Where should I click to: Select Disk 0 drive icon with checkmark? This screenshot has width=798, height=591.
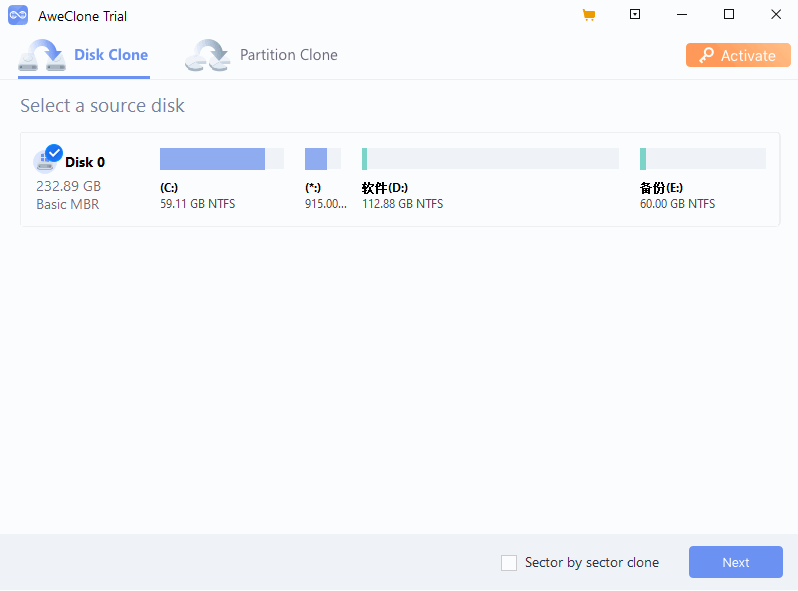[x=48, y=159]
